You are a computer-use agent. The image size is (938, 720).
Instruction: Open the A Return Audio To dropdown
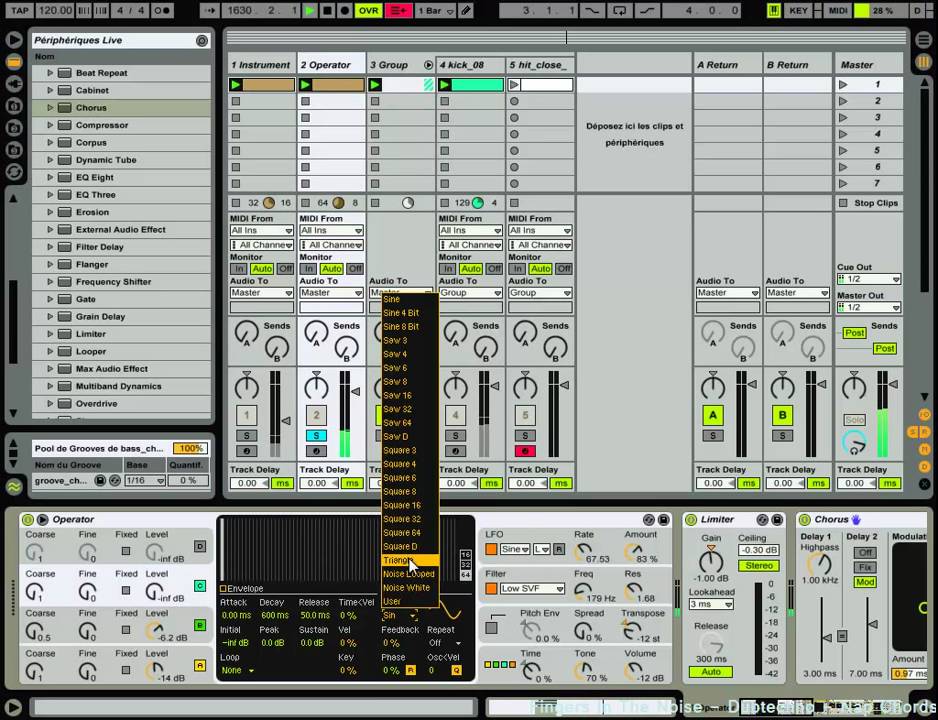727,293
